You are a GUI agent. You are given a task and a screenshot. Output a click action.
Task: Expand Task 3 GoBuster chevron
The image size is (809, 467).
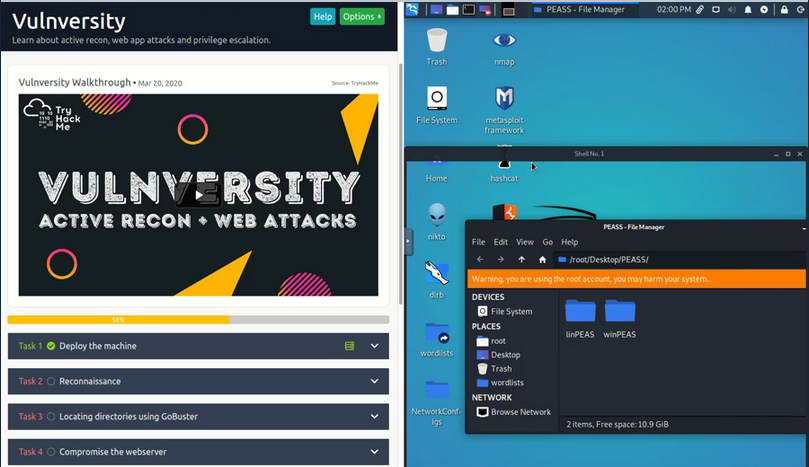coord(375,416)
